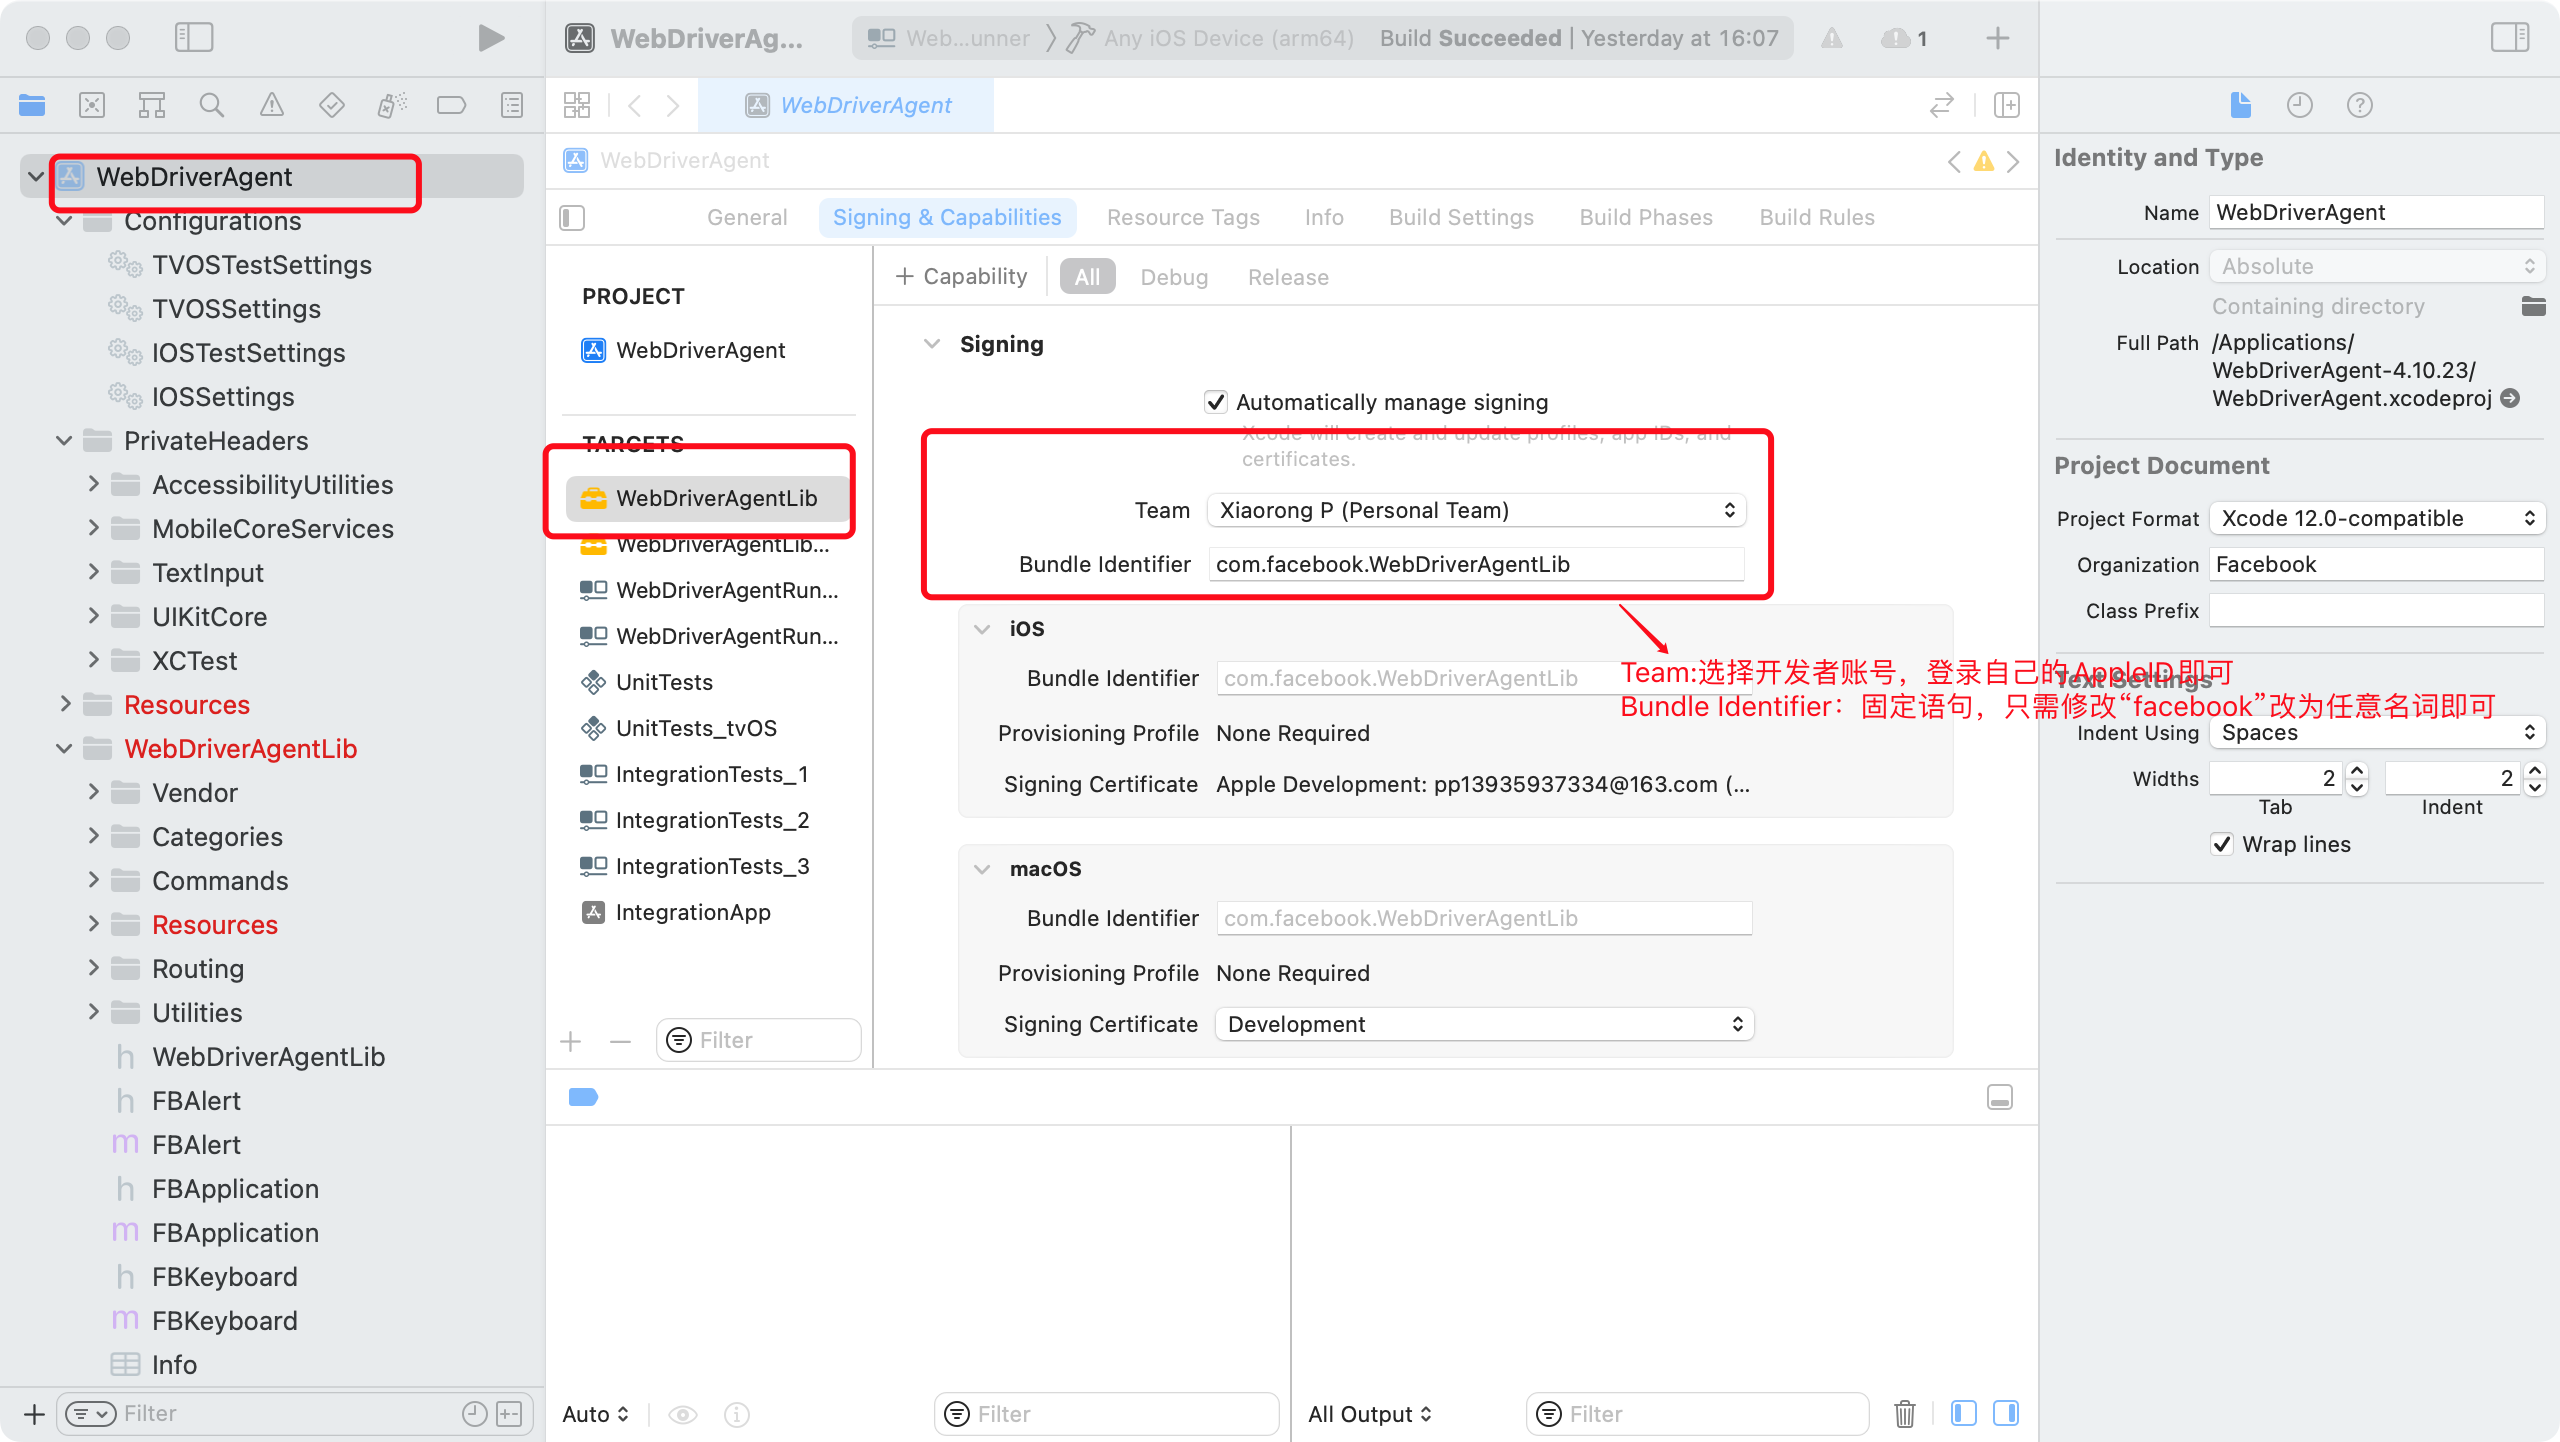The height and width of the screenshot is (1442, 2560).
Task: Toggle recent files filter
Action: point(474,1413)
